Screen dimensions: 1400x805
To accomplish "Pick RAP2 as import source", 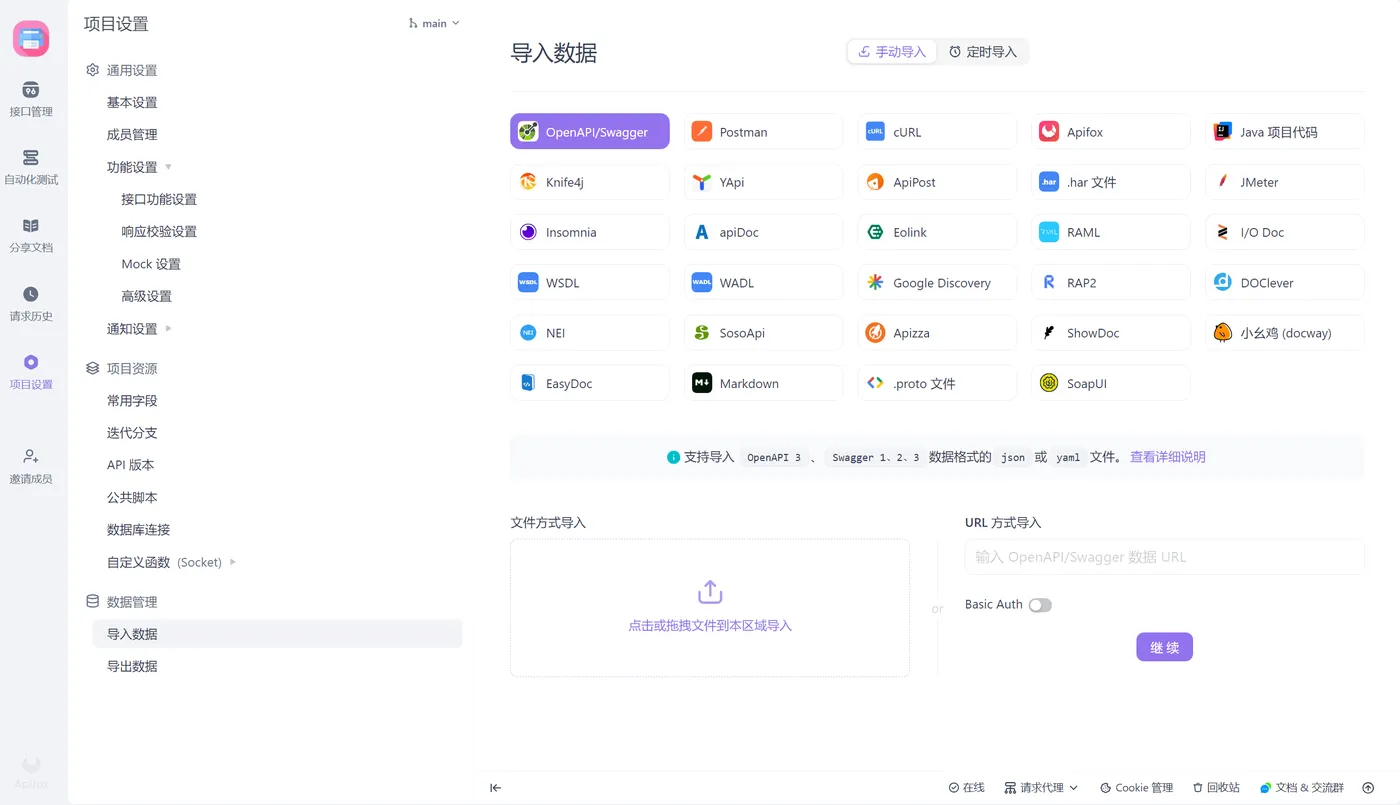I will pyautogui.click(x=1111, y=282).
